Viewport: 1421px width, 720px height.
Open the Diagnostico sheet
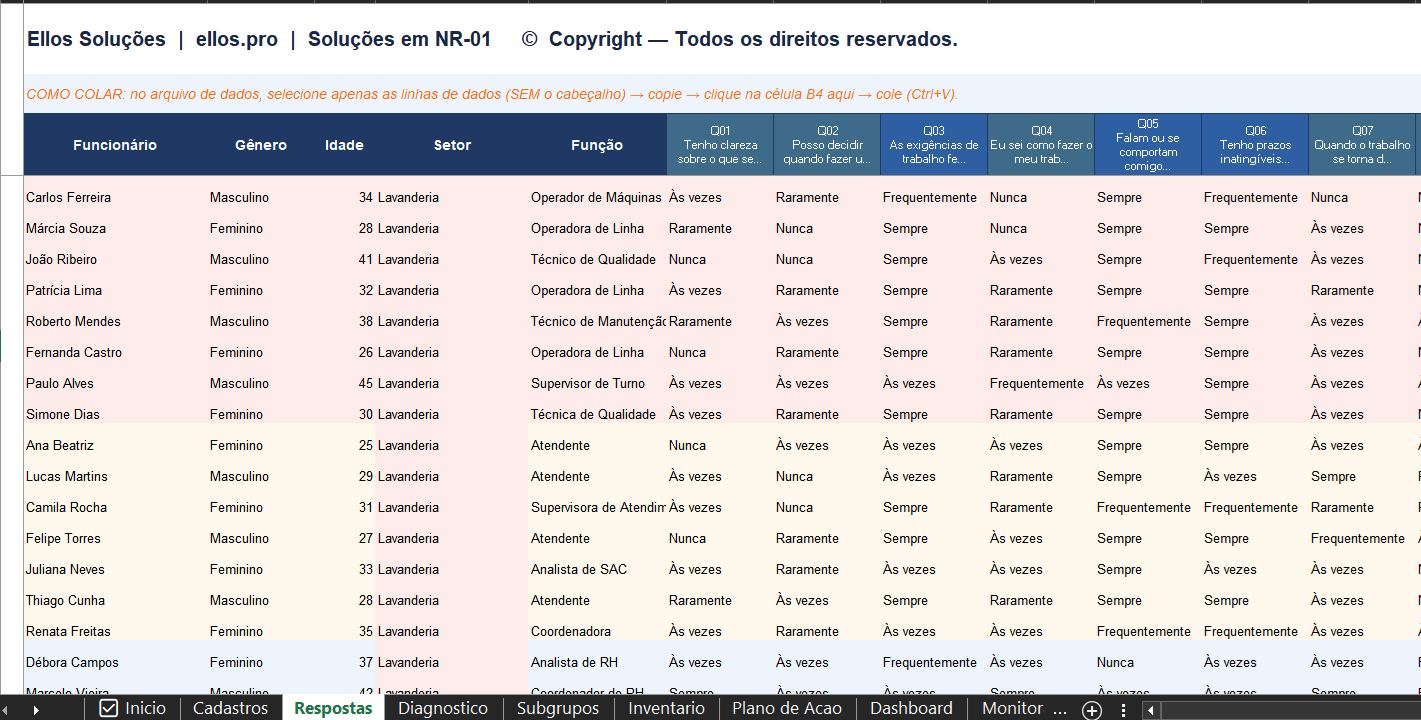coord(442,708)
